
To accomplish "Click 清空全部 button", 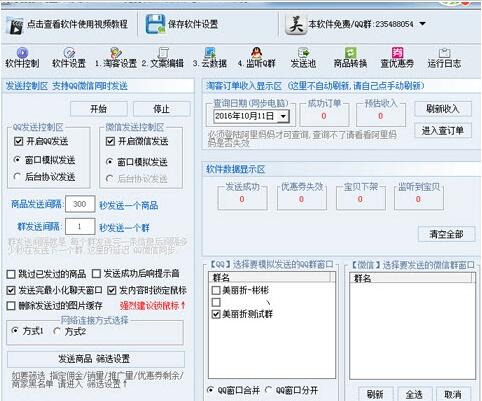I will 446,234.
